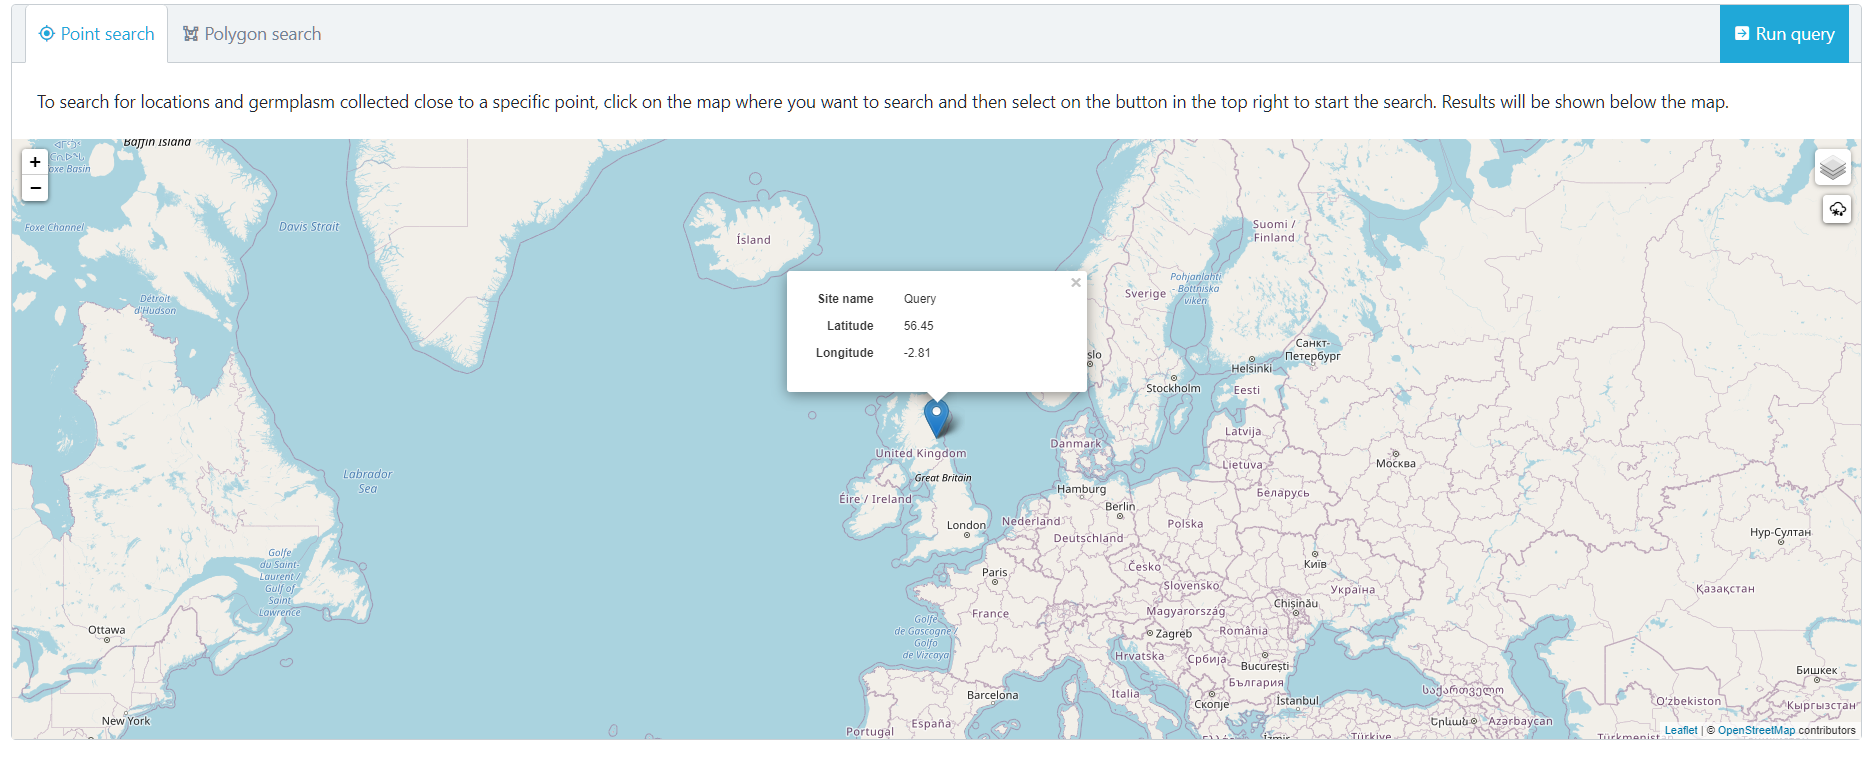Click the United Kingdom label
The width and height of the screenshot is (1875, 757).
(x=921, y=453)
